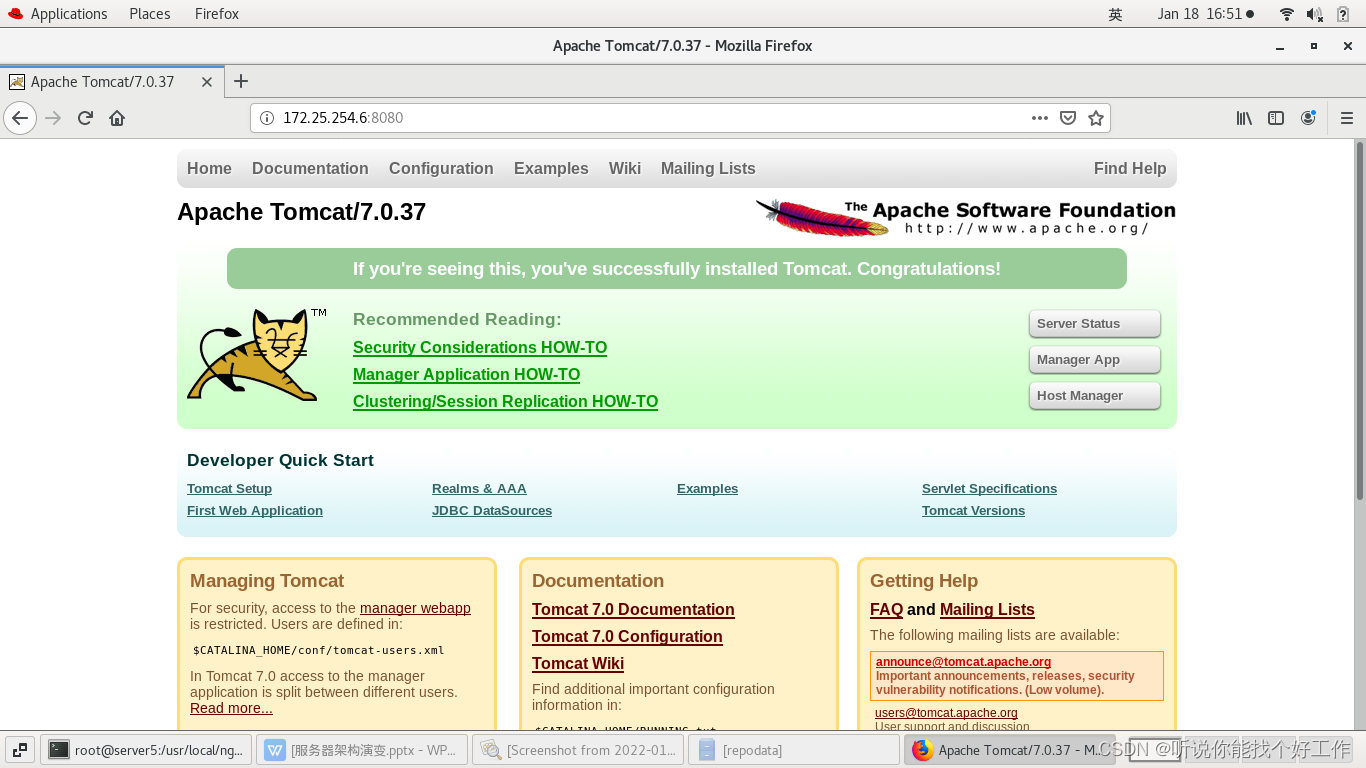Open the input method indicator showing 英
The image size is (1366, 768).
click(1116, 13)
